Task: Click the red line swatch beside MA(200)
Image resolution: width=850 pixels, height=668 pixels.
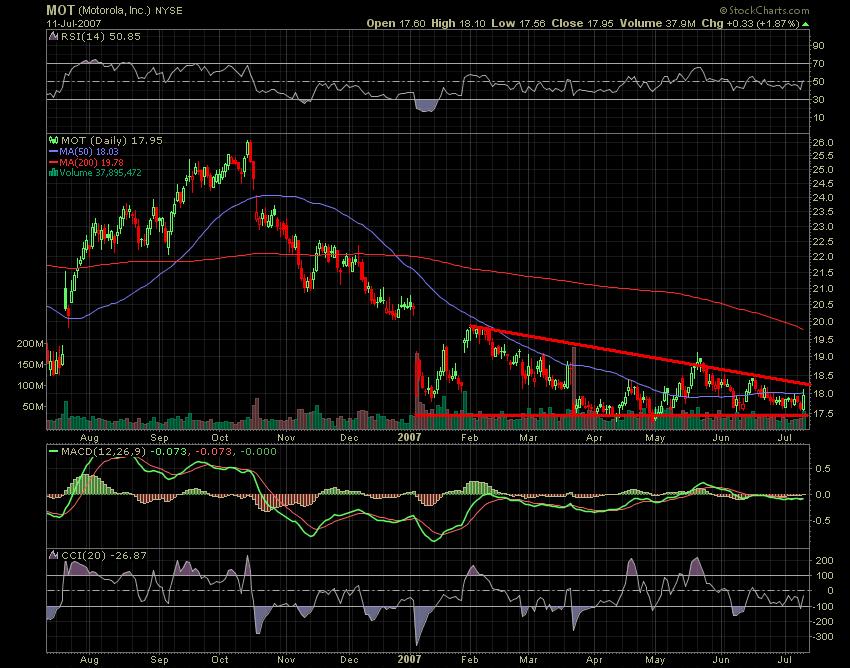Action: pyautogui.click(x=53, y=163)
